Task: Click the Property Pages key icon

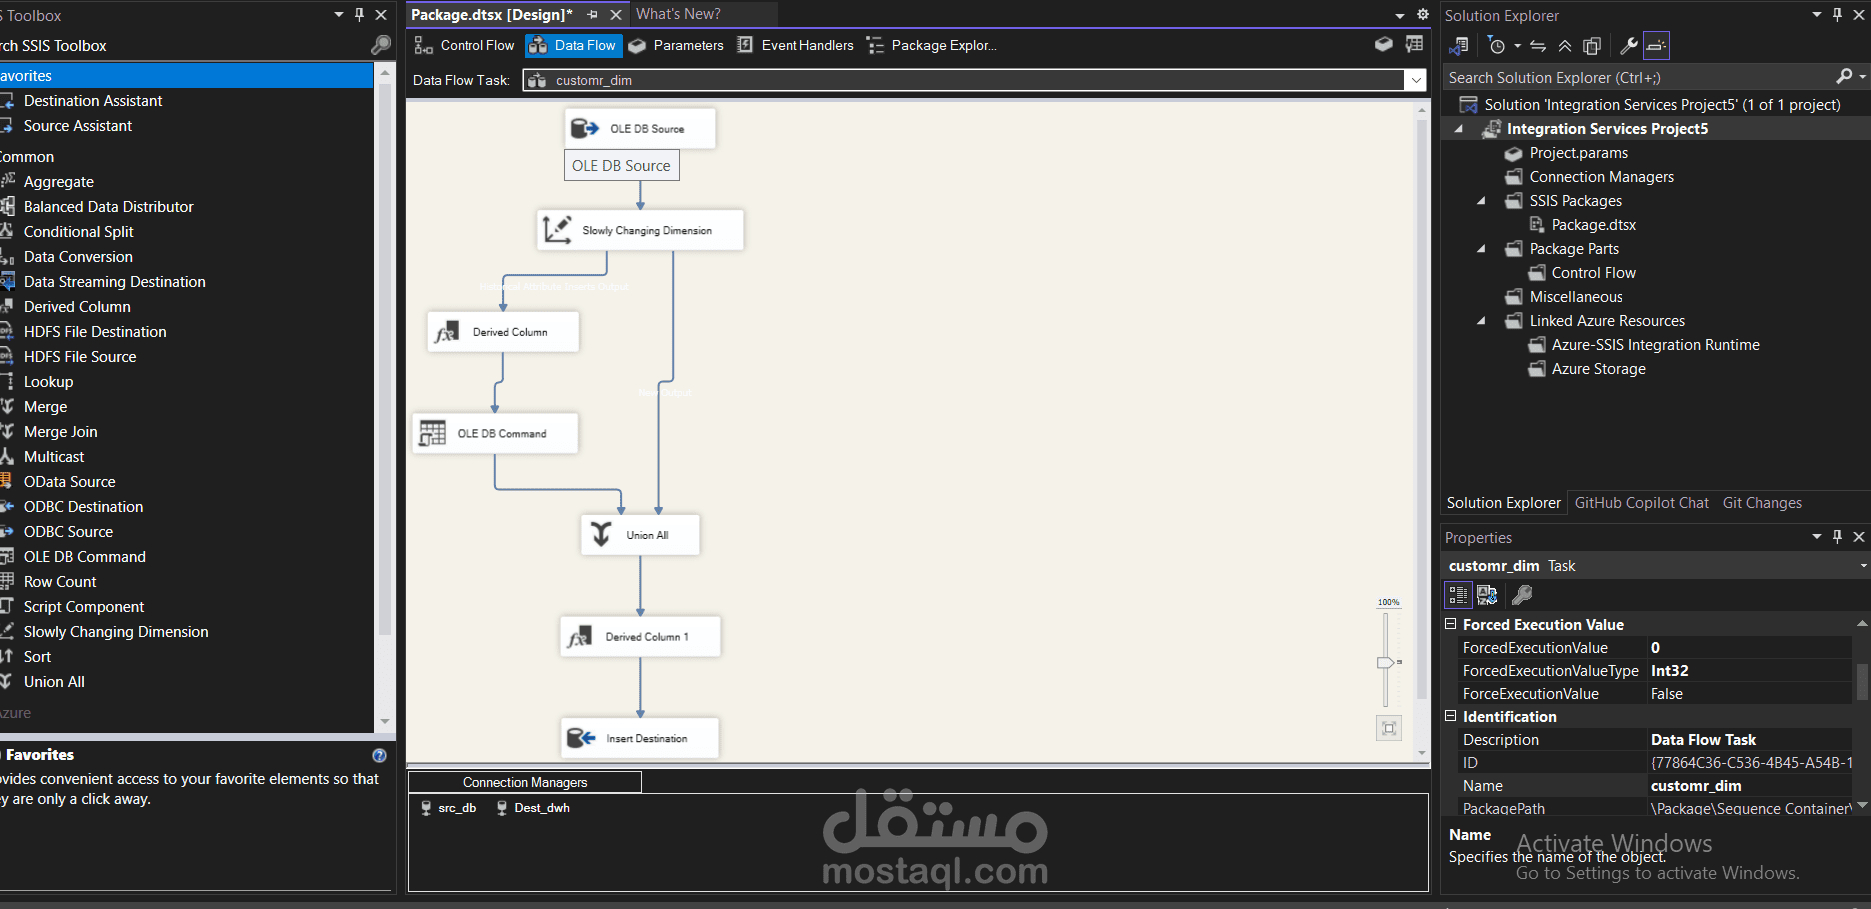Action: pos(1522,595)
